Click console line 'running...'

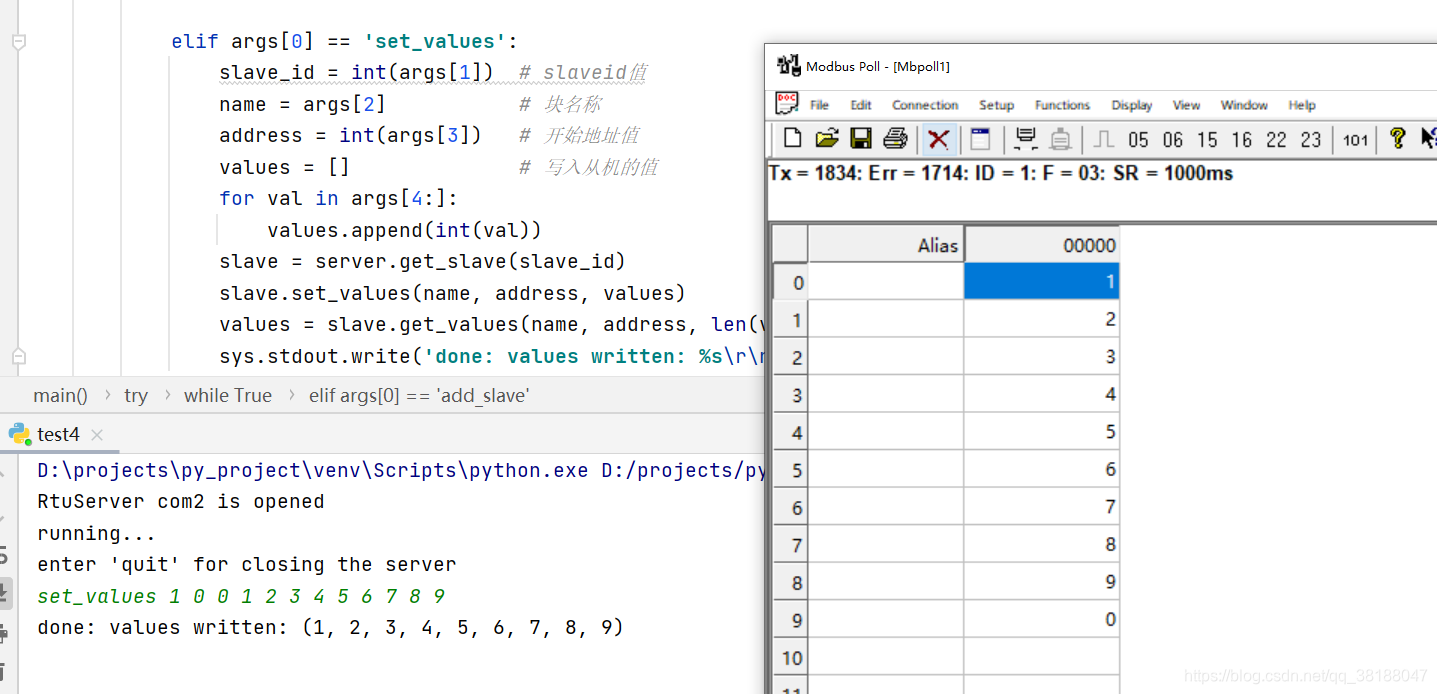pos(97,533)
